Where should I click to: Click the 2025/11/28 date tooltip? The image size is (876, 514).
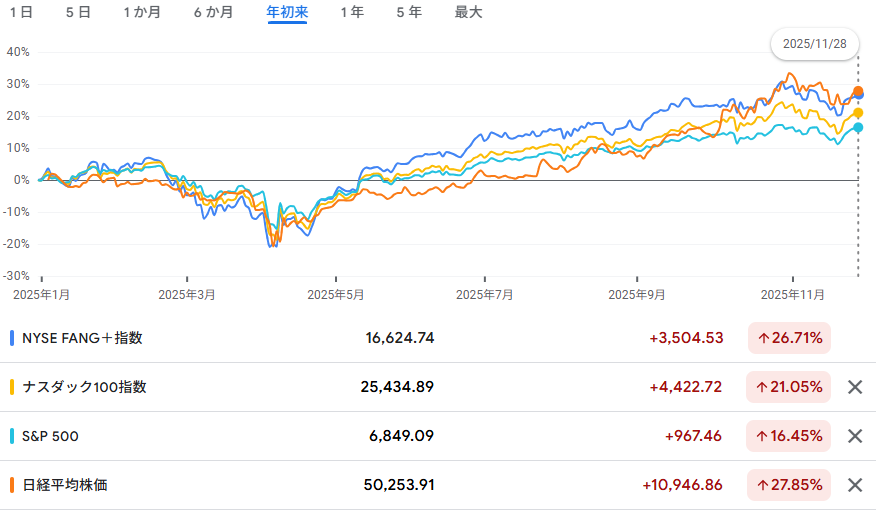[x=813, y=44]
